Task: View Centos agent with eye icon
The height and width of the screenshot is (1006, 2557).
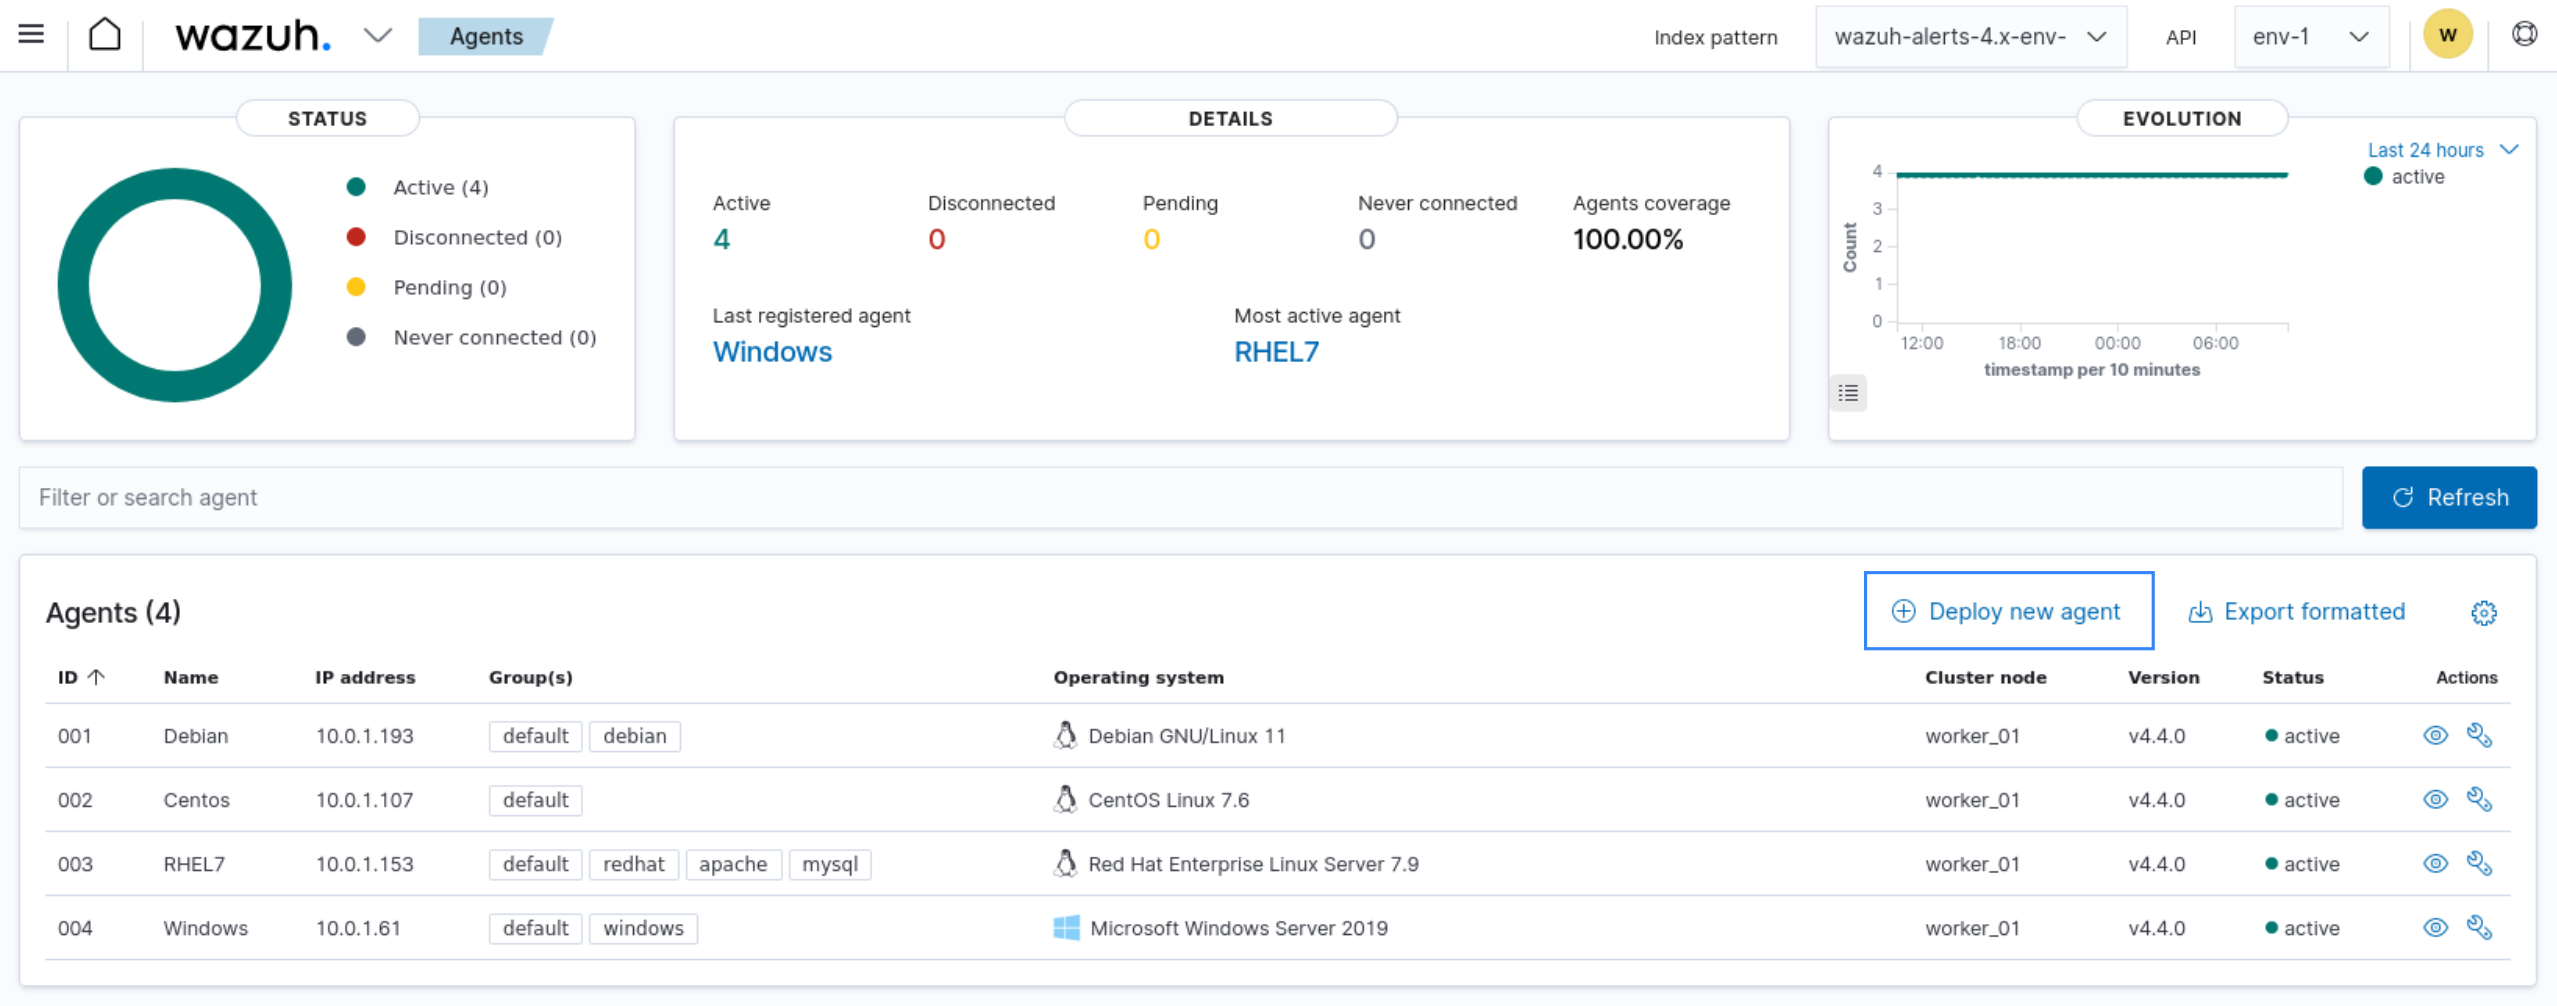Action: click(2435, 799)
